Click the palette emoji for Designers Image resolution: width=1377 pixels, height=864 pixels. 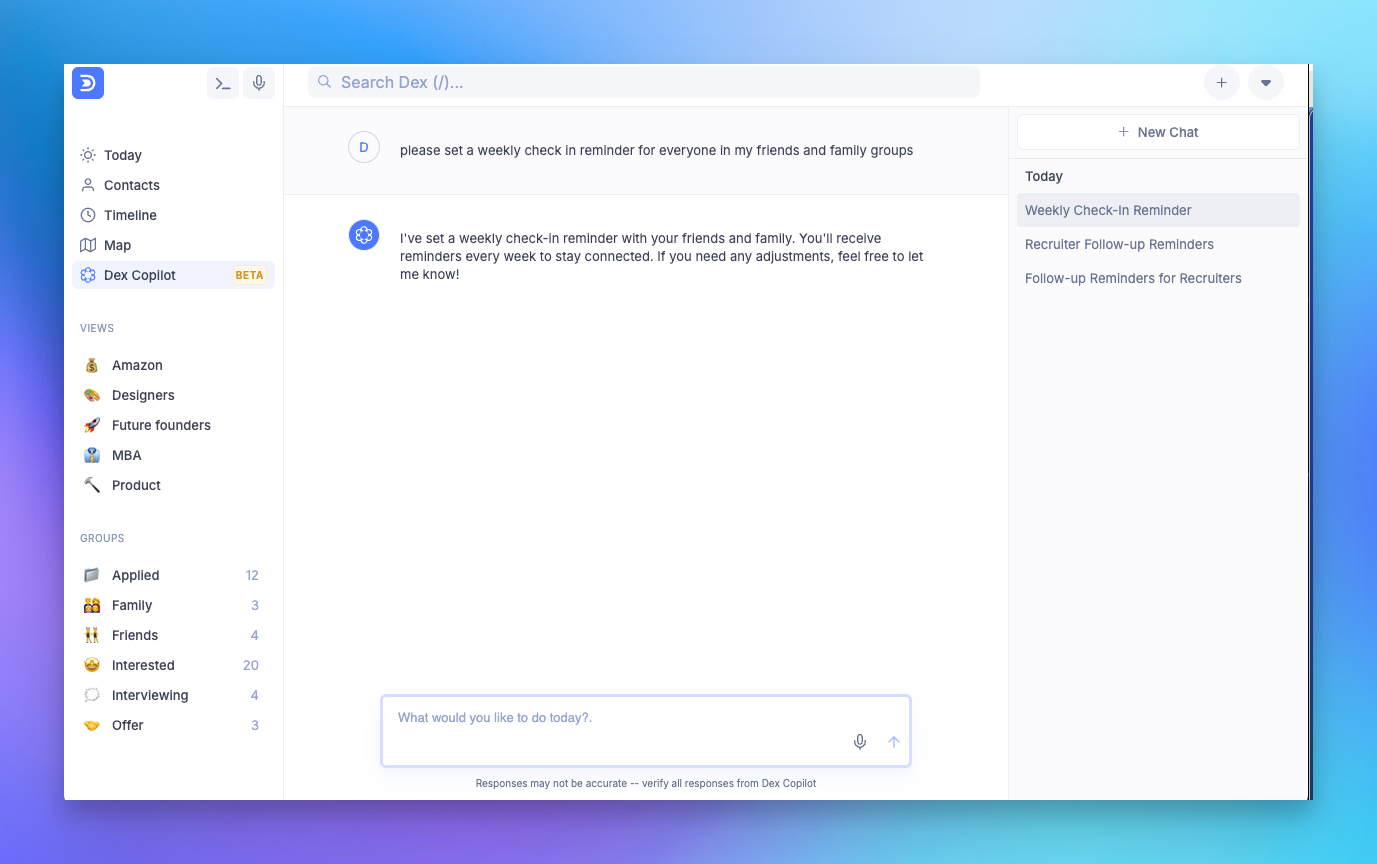(x=92, y=395)
